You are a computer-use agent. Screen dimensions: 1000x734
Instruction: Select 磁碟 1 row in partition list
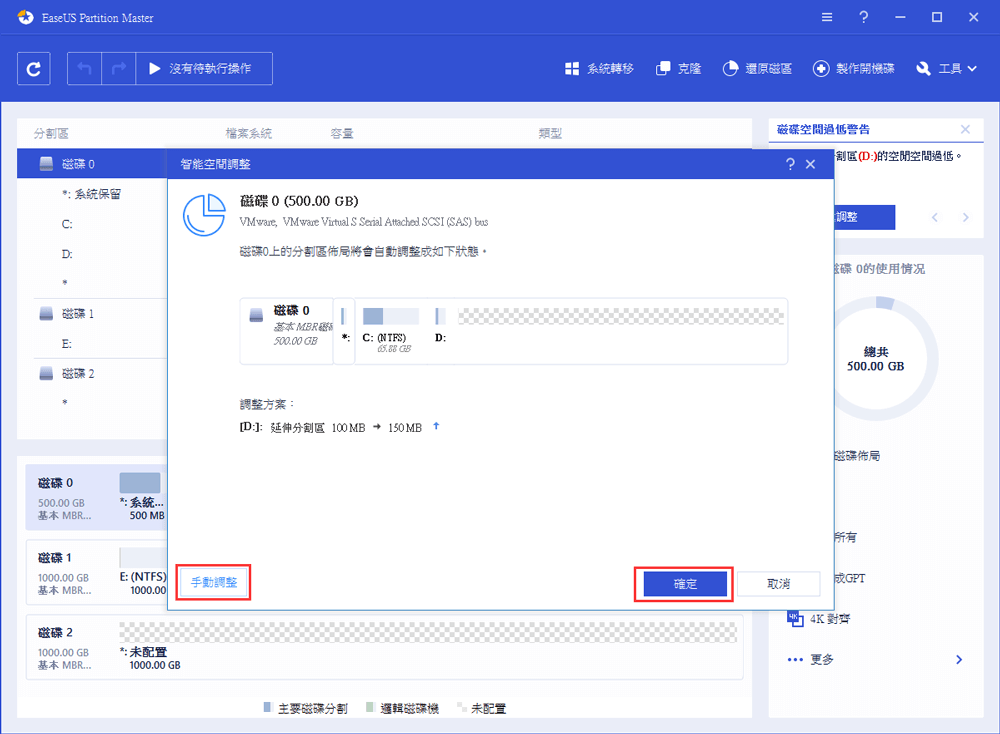pyautogui.click(x=92, y=314)
